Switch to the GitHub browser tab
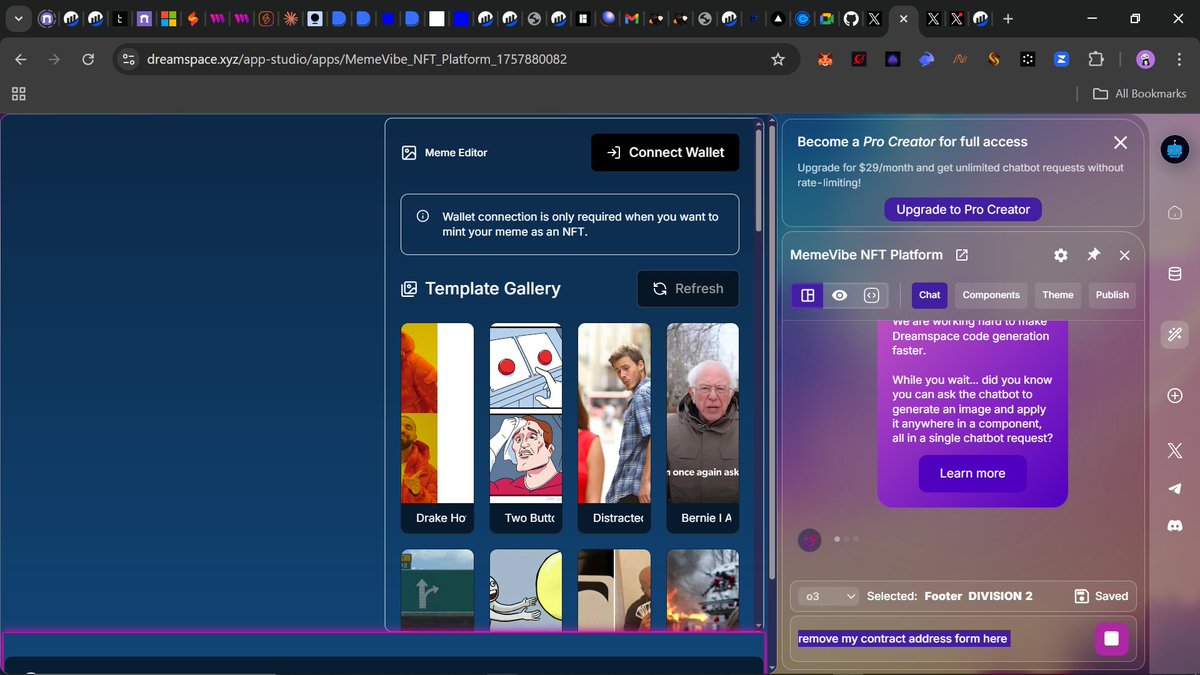1200x675 pixels. pyautogui.click(x=851, y=18)
